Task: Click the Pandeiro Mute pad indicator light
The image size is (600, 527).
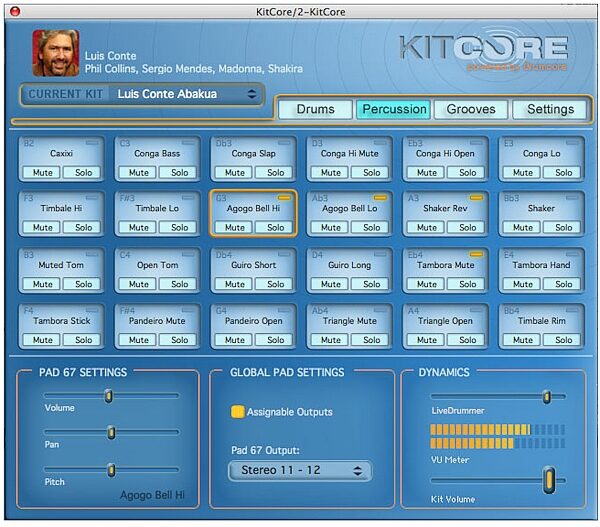Action: pos(188,310)
